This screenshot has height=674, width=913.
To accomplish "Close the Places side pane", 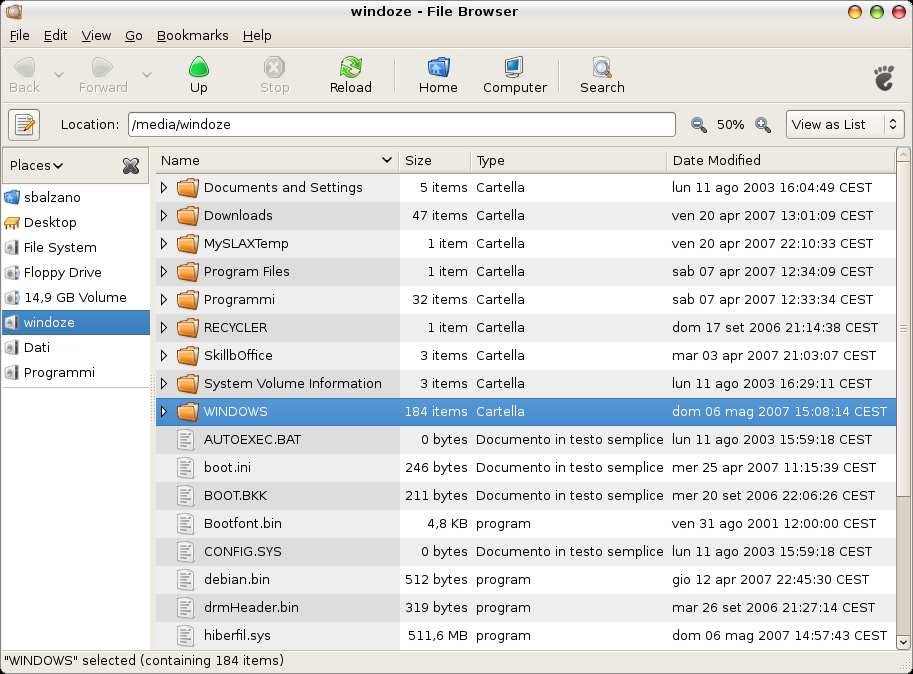I will pos(131,166).
